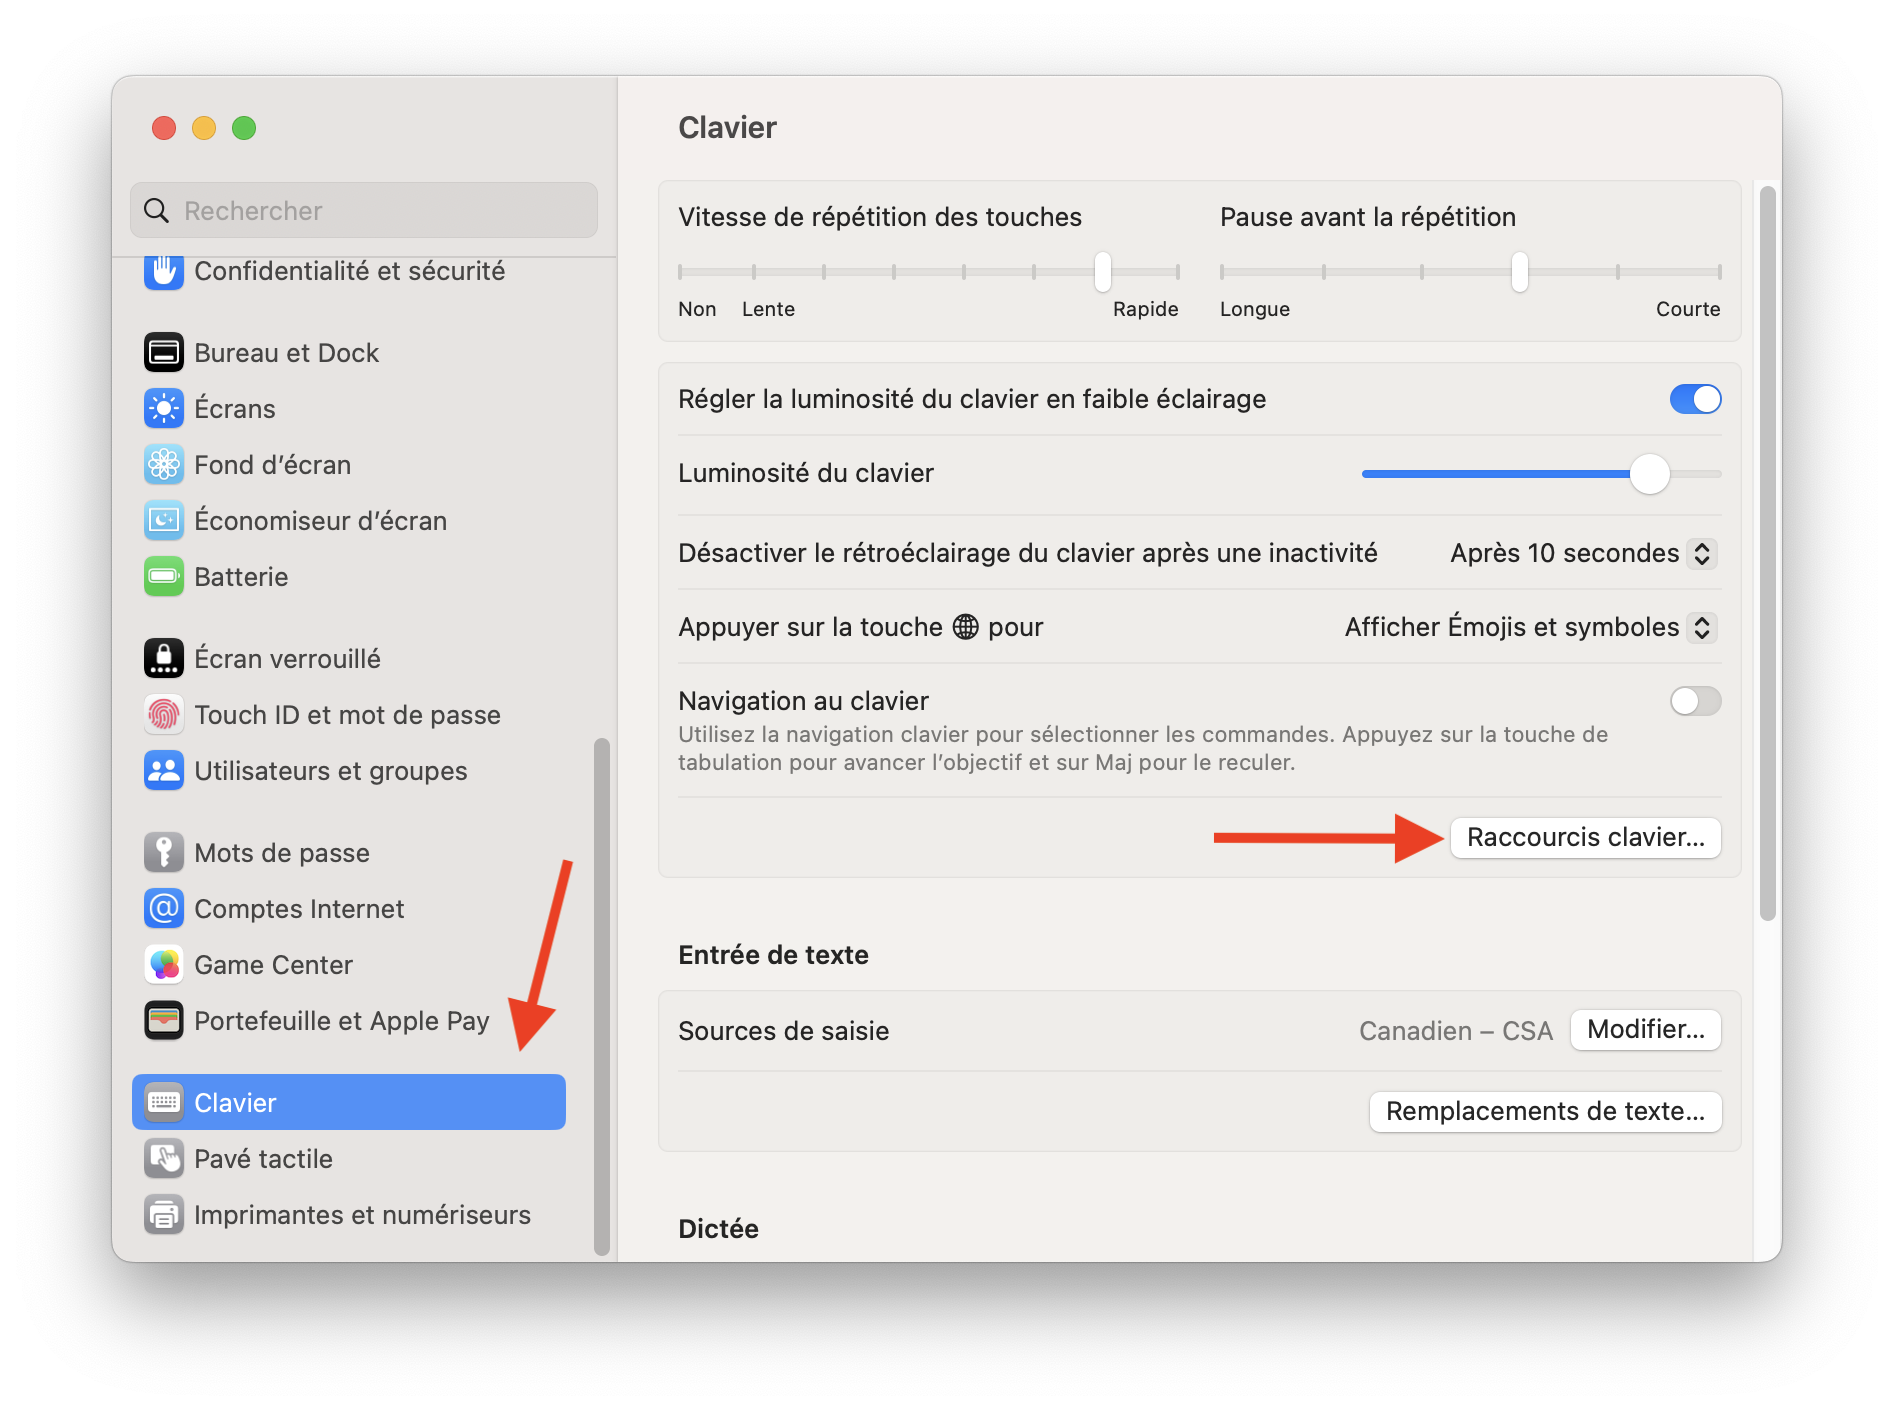The image size is (1894, 1410).
Task: Click the green full-screen window button
Action: point(244,128)
